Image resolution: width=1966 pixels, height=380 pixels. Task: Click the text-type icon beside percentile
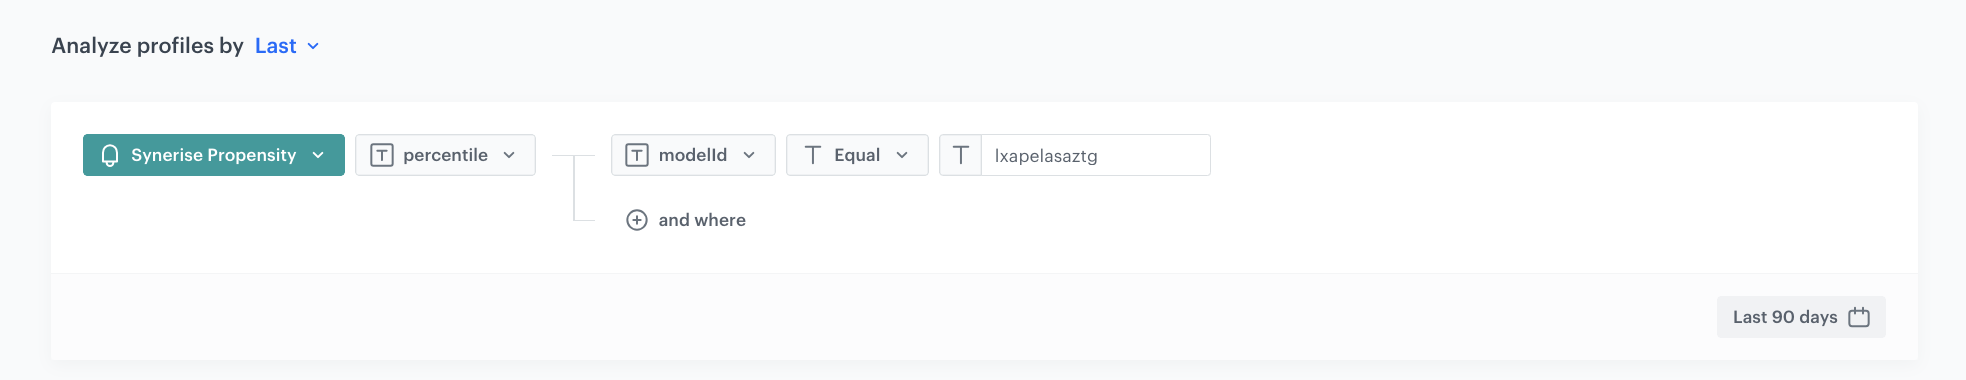[382, 155]
